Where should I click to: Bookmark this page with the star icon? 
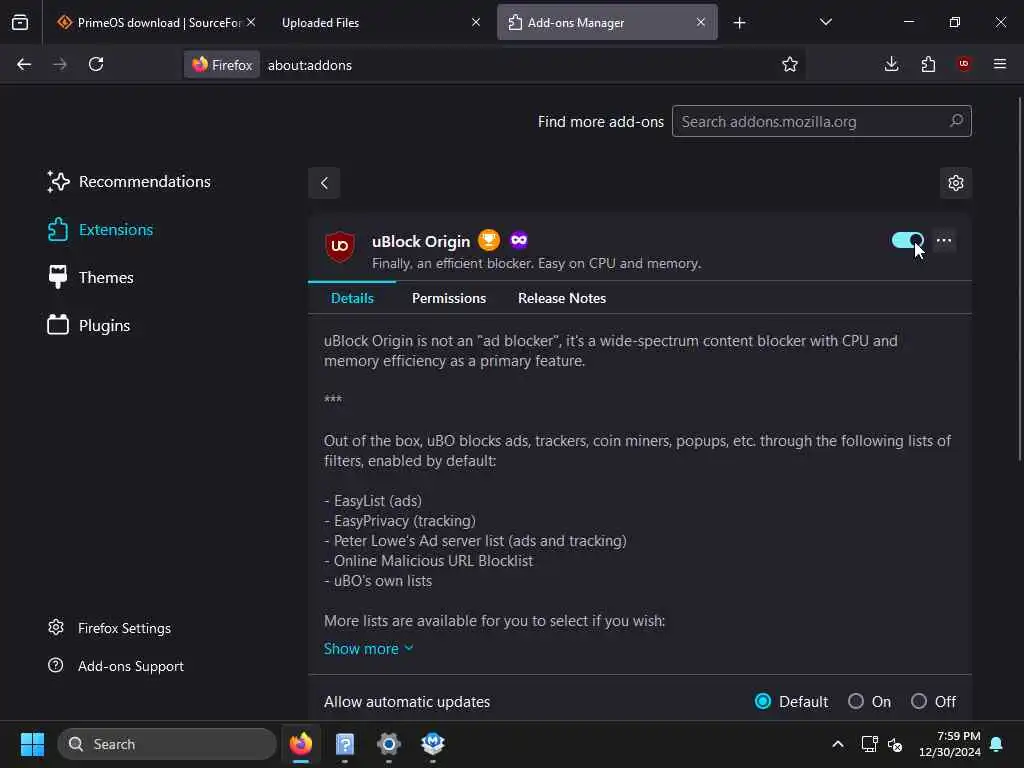[790, 64]
